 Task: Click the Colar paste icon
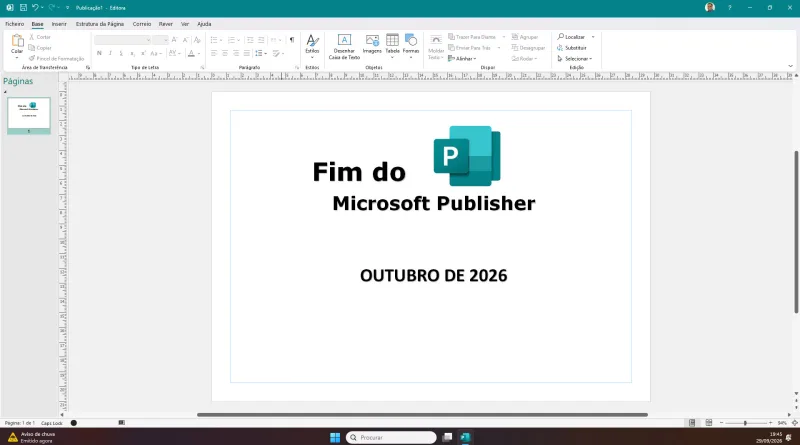[17, 41]
